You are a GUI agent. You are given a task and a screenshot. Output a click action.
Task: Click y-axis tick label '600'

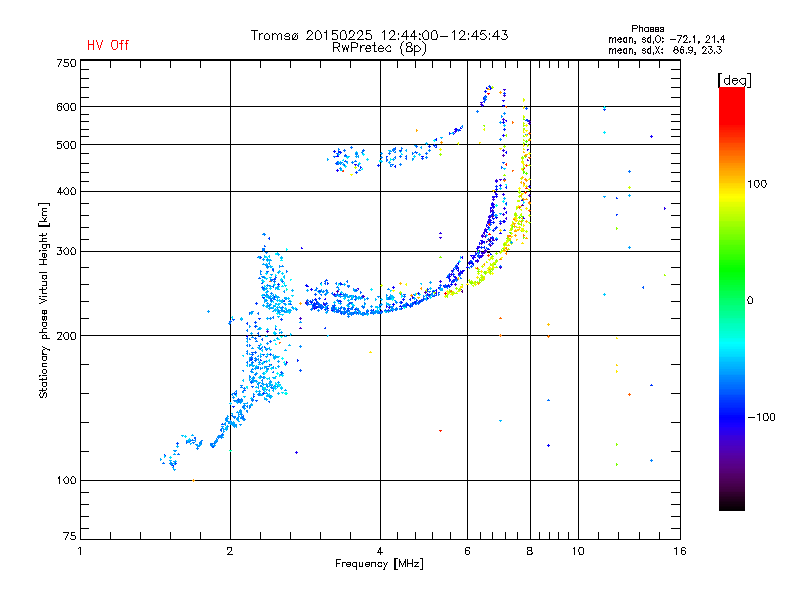(66, 107)
